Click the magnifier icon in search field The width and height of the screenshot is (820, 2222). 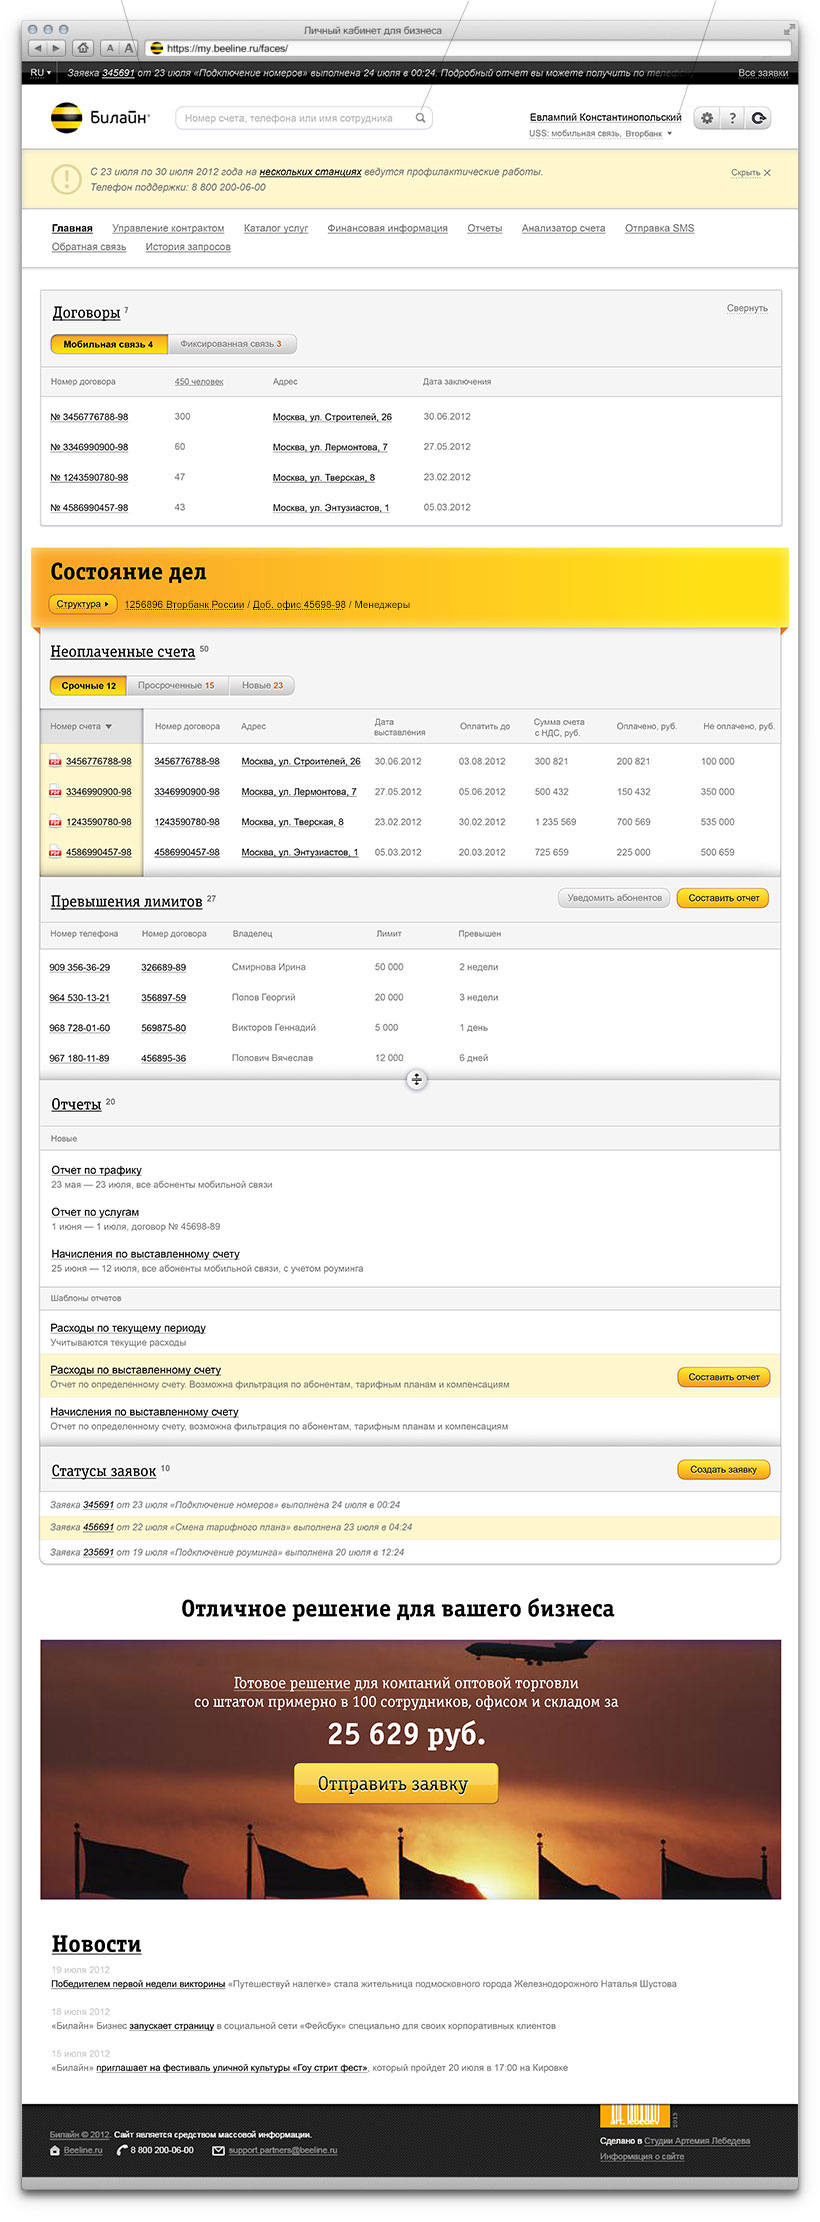coord(421,118)
